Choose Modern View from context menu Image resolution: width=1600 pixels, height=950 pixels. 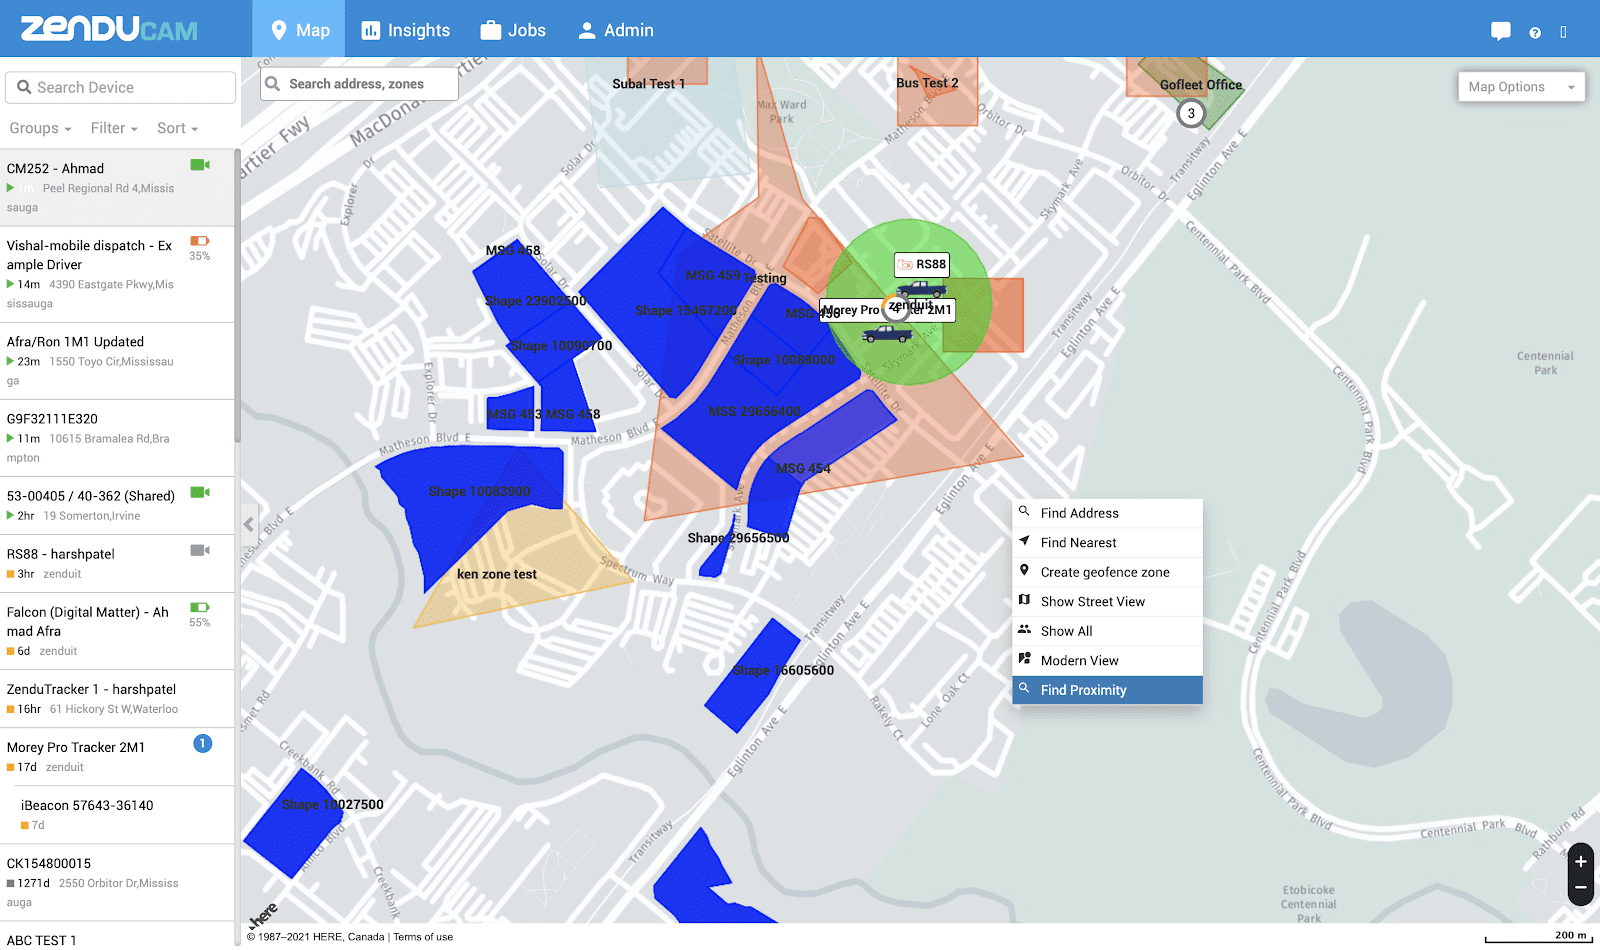[1107, 661]
